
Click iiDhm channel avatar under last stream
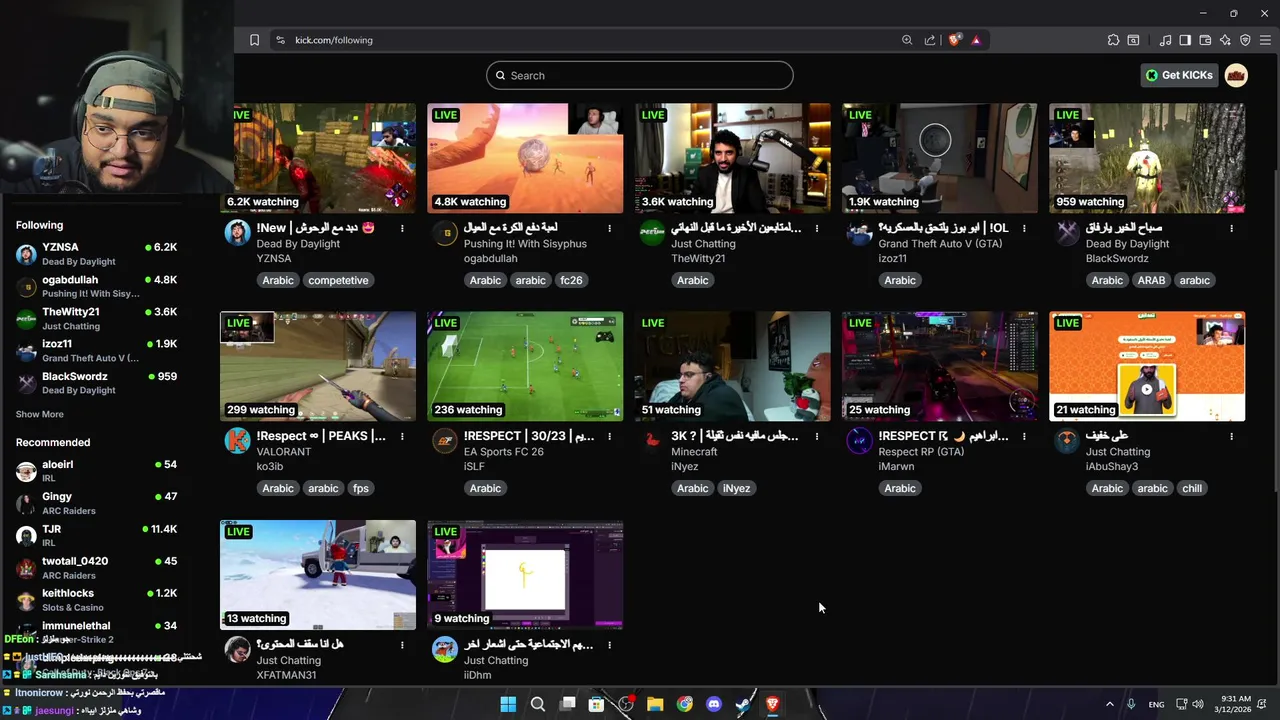click(x=444, y=649)
